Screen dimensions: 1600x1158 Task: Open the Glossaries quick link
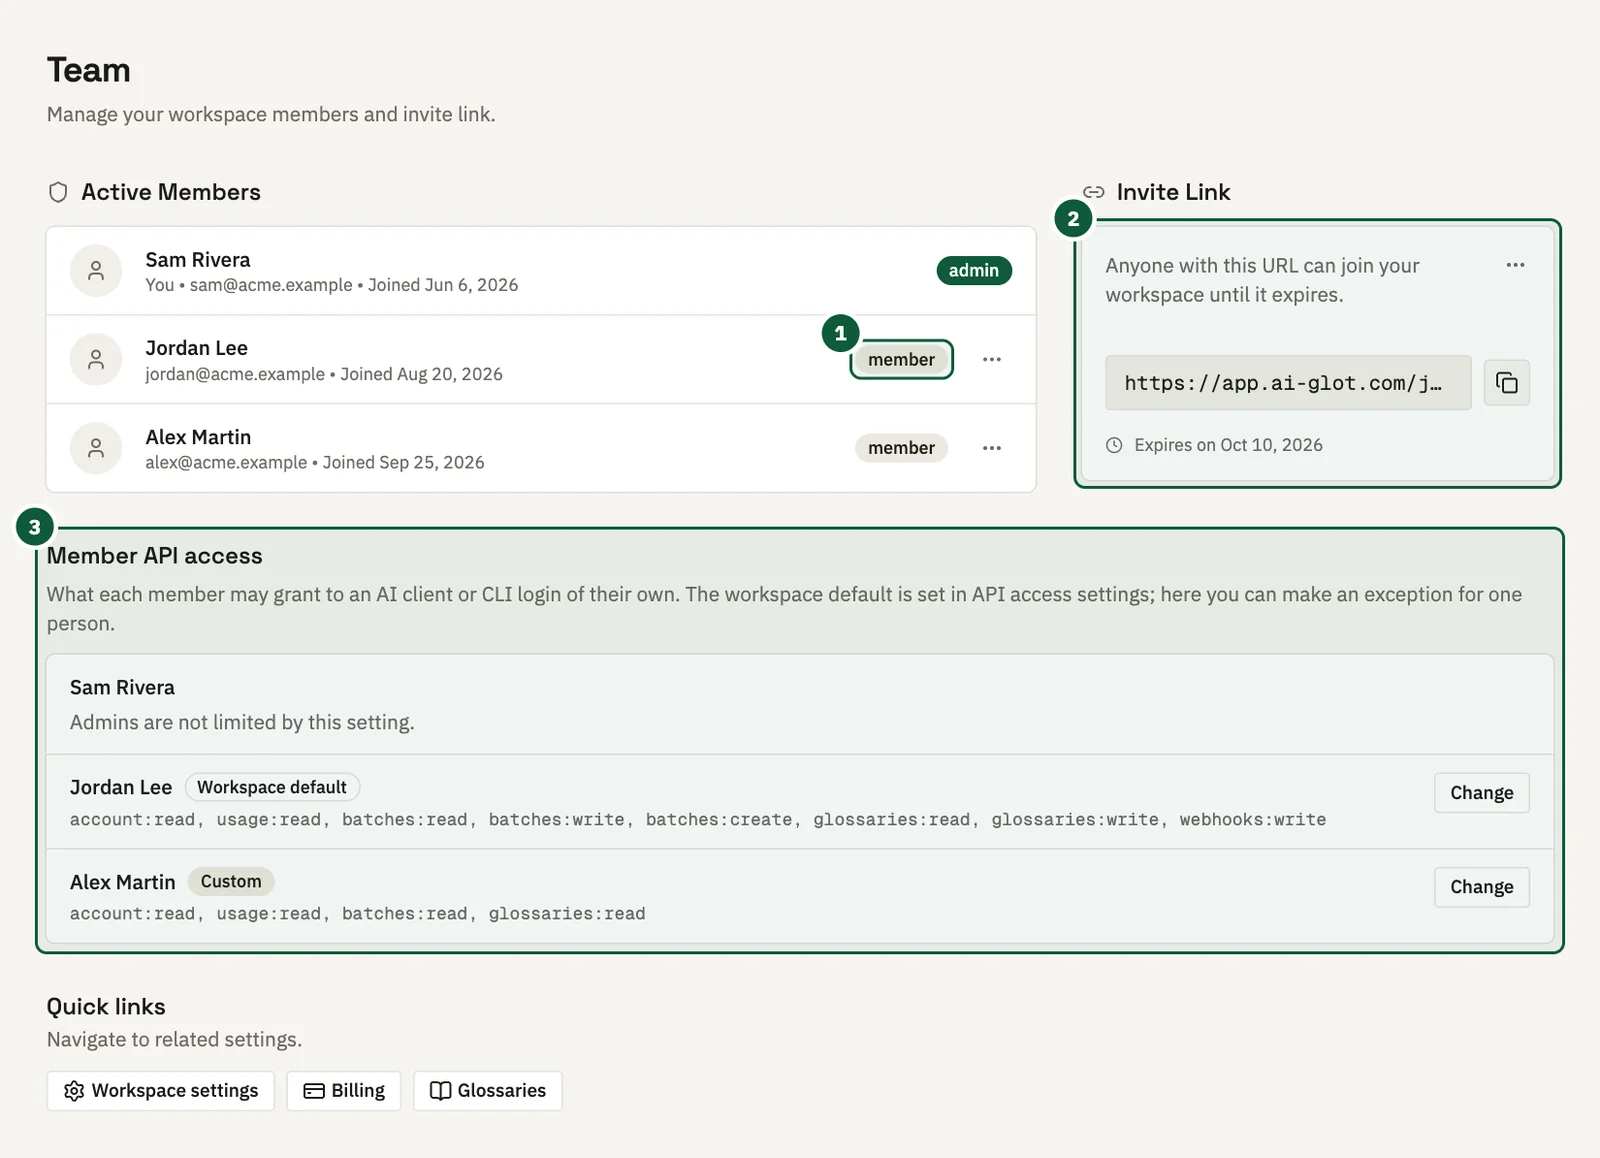pos(488,1091)
